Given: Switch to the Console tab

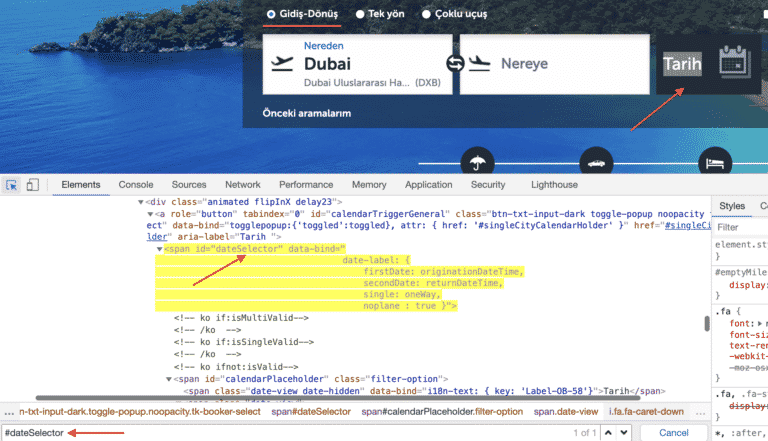Looking at the screenshot, I should click(x=136, y=185).
